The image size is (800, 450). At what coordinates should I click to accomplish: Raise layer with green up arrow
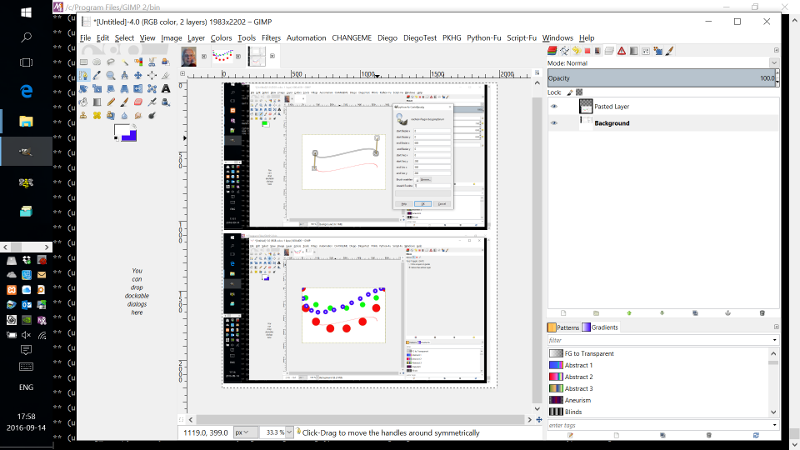[x=629, y=313]
